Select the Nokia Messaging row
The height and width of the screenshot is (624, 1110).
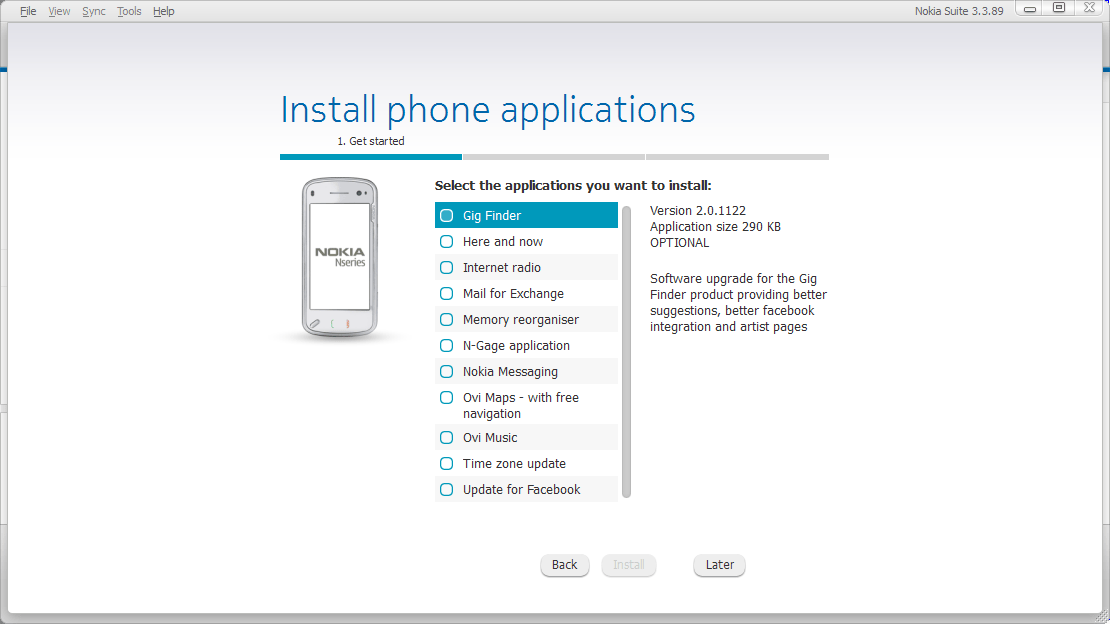(x=526, y=372)
